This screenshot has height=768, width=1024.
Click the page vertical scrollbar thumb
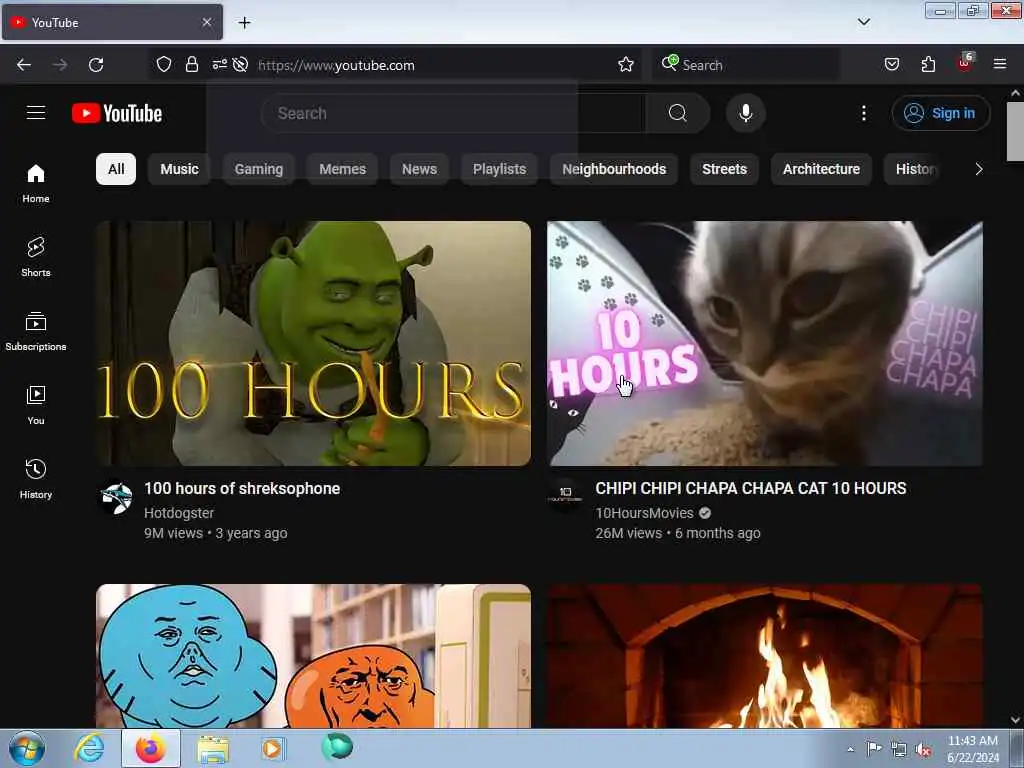point(1015,131)
